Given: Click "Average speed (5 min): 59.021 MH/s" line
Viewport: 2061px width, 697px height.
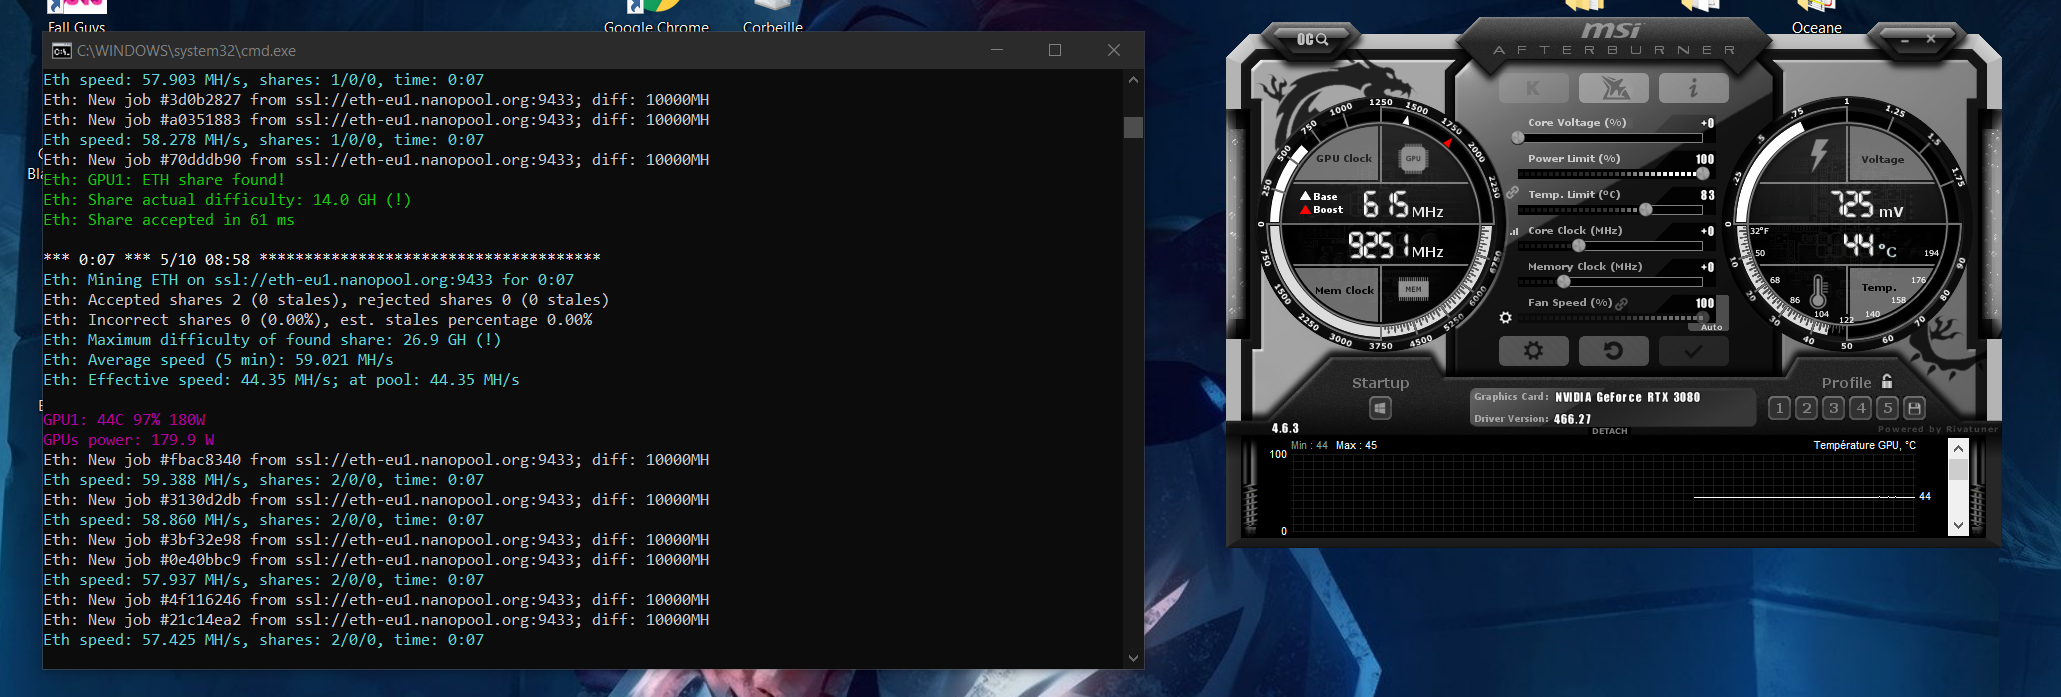Looking at the screenshot, I should tap(218, 360).
